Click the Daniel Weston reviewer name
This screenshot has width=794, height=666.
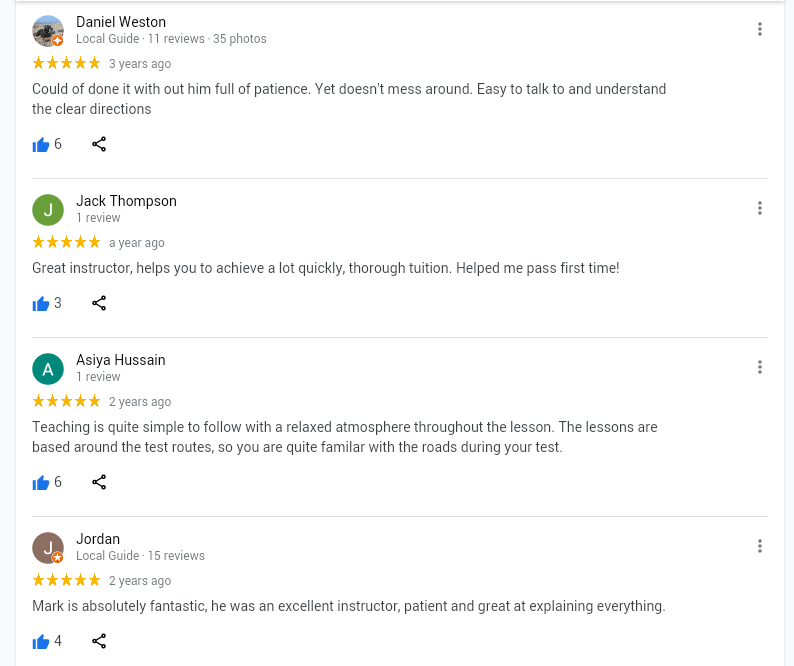pos(121,22)
